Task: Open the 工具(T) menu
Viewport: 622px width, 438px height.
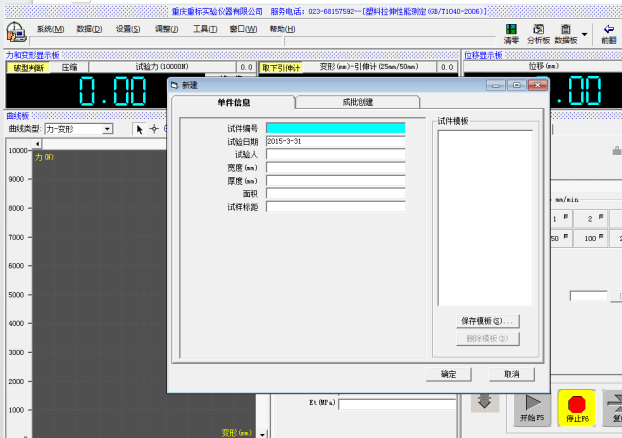Action: 206,29
